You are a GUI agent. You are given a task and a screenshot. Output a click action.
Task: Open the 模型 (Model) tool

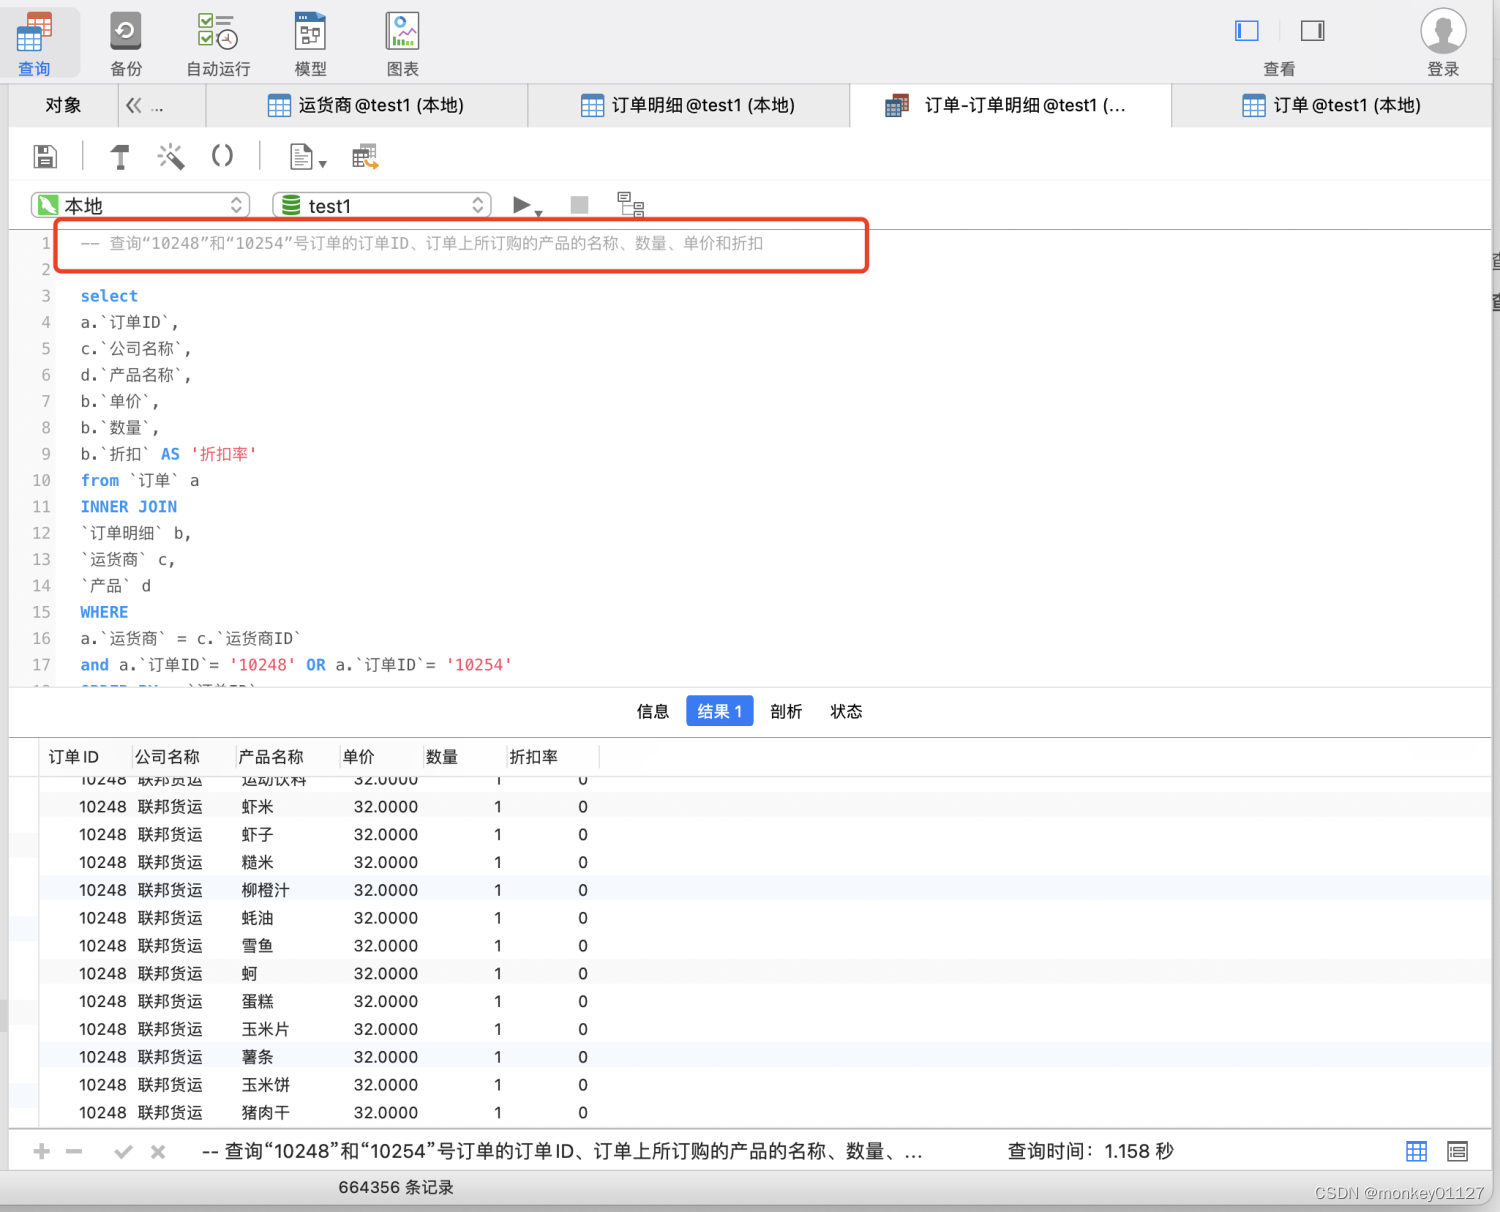pyautogui.click(x=310, y=44)
